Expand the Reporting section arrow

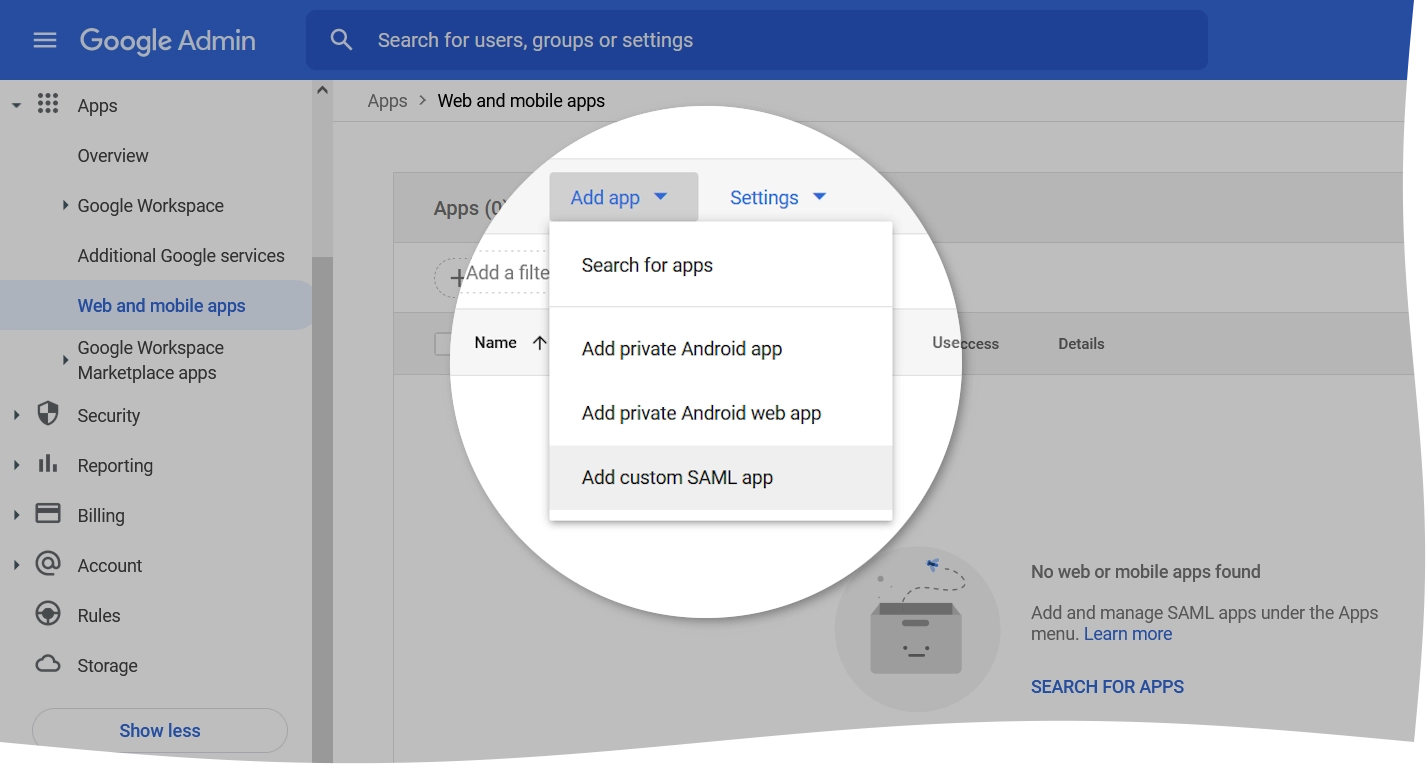coord(16,465)
